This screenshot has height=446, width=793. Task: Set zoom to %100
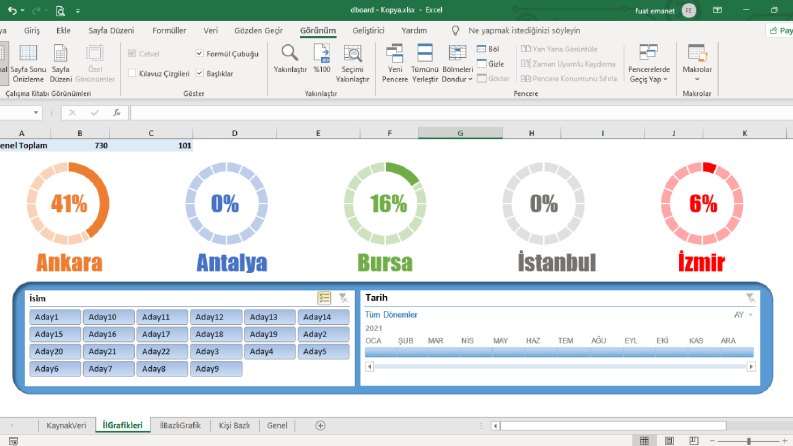coord(322,59)
